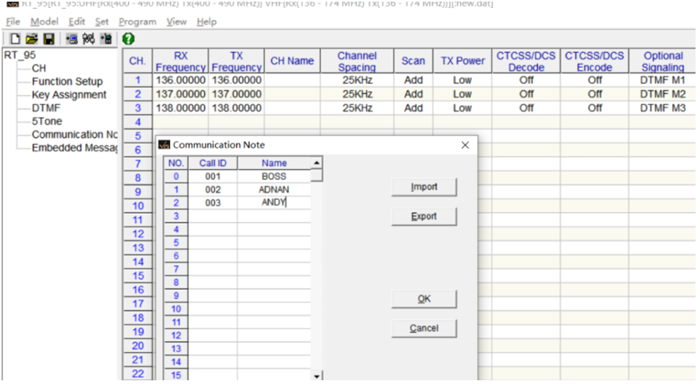The height and width of the screenshot is (384, 700).
Task: Click the Export button
Action: coord(424,217)
